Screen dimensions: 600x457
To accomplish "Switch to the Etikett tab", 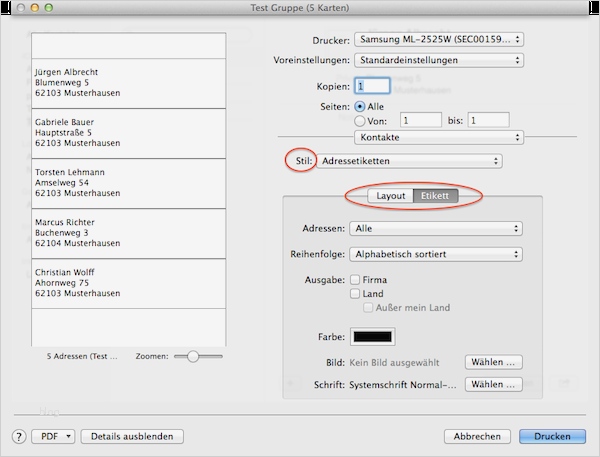I will pos(435,196).
